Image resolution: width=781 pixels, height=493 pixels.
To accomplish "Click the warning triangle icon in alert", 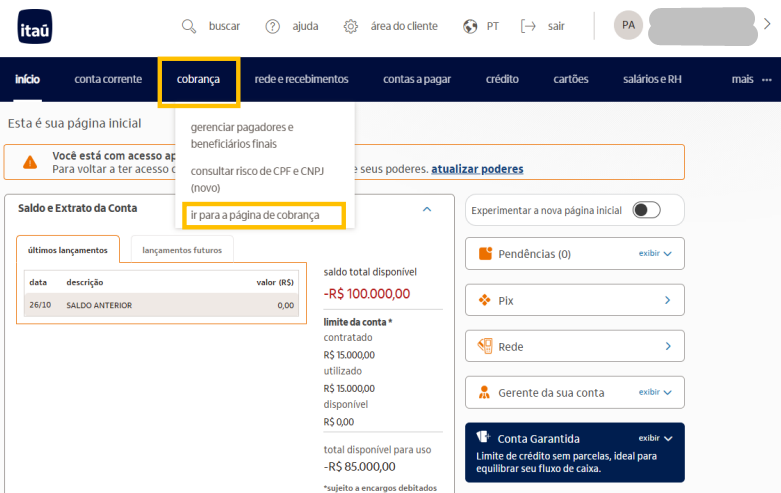I will (x=30, y=162).
